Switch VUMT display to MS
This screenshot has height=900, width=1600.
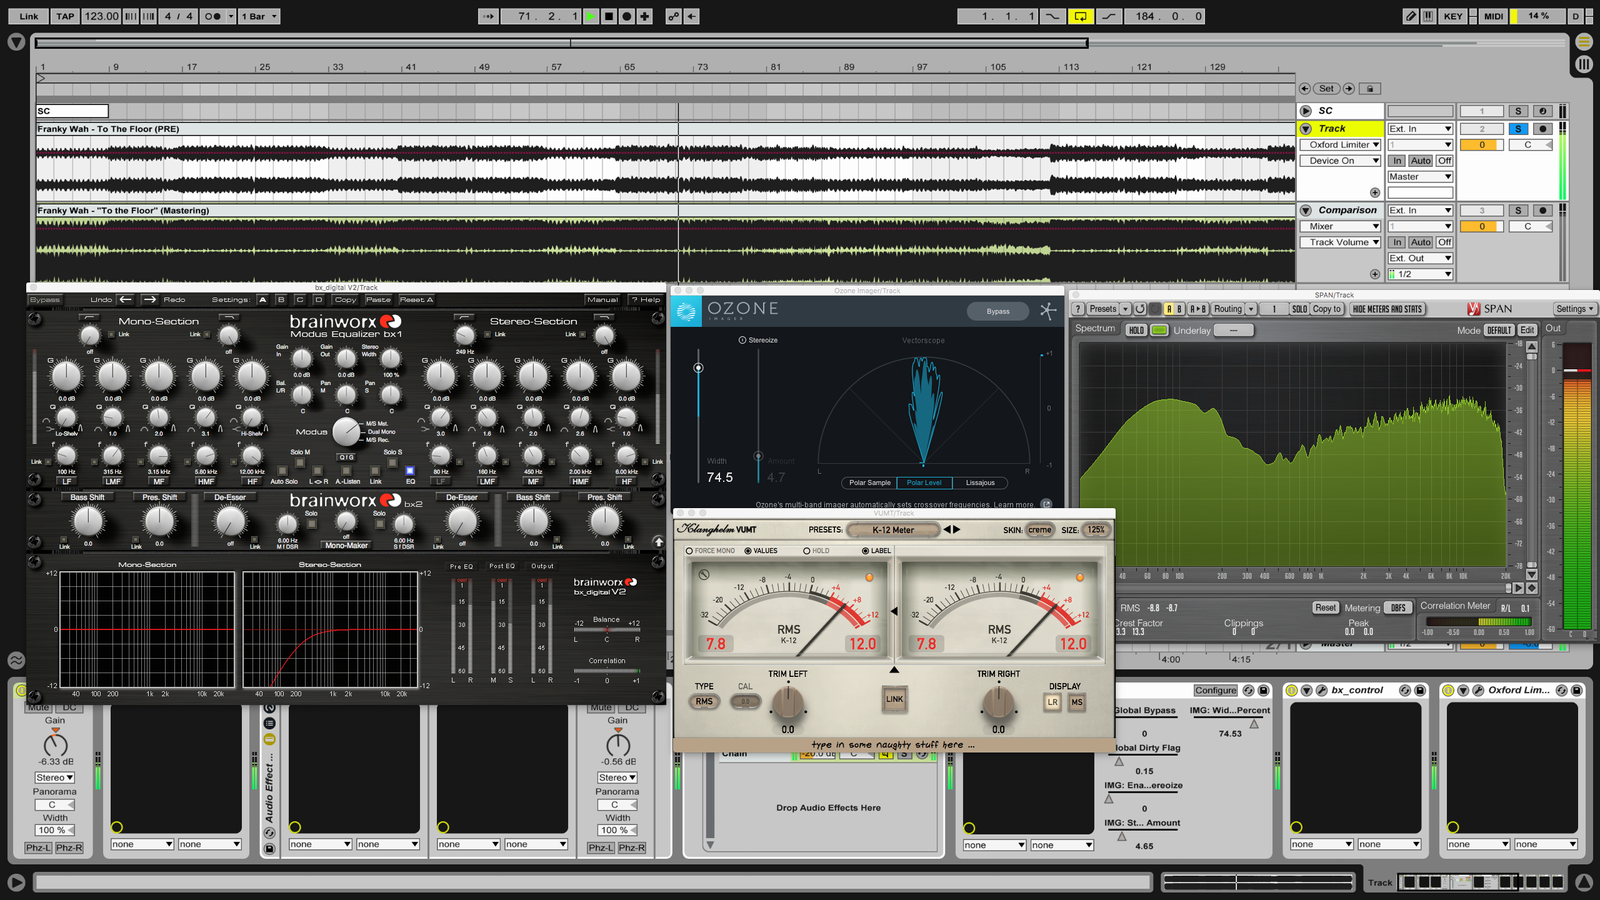coord(1077,702)
